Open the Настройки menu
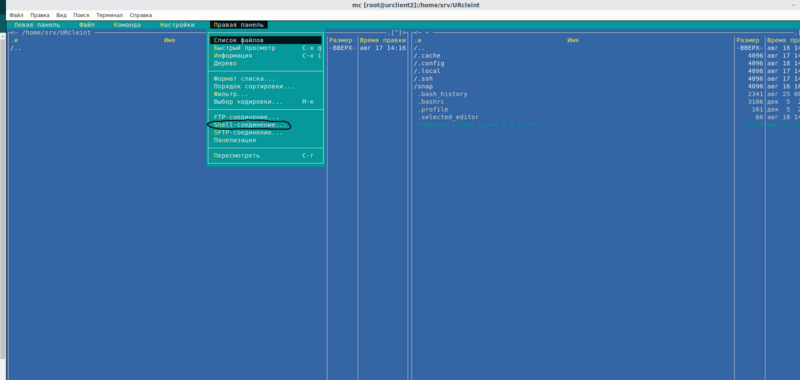 [177, 25]
